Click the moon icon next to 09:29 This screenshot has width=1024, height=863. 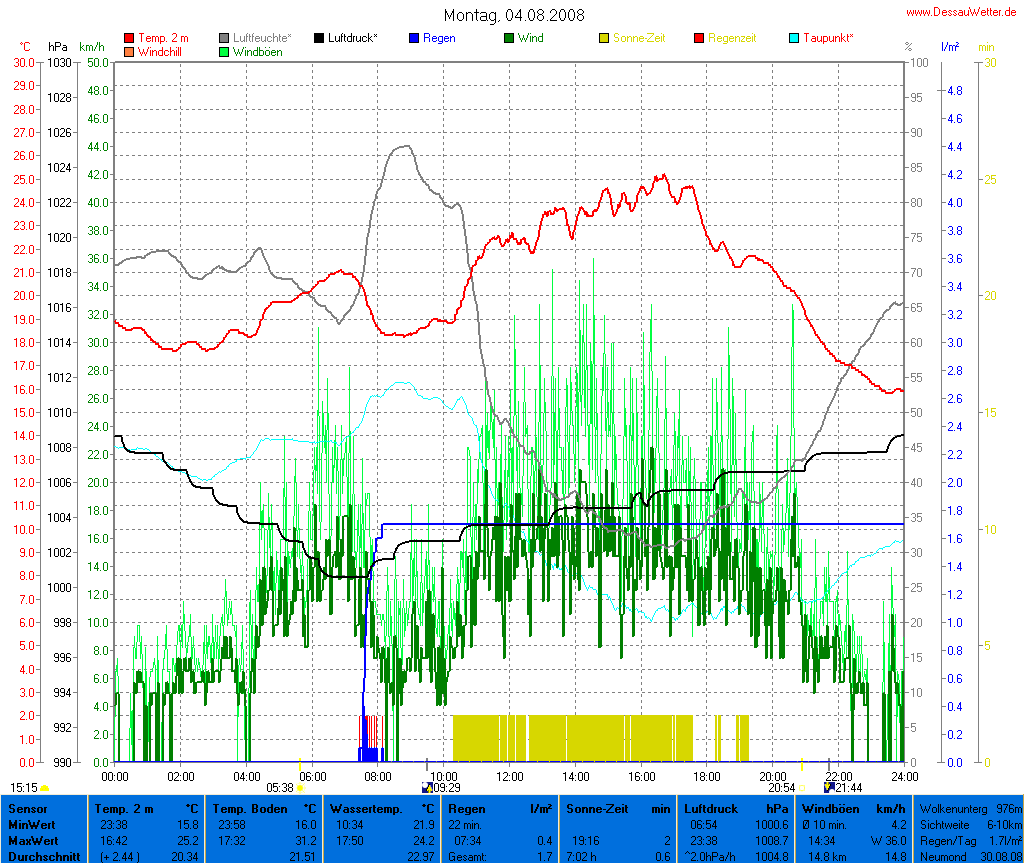(428, 788)
